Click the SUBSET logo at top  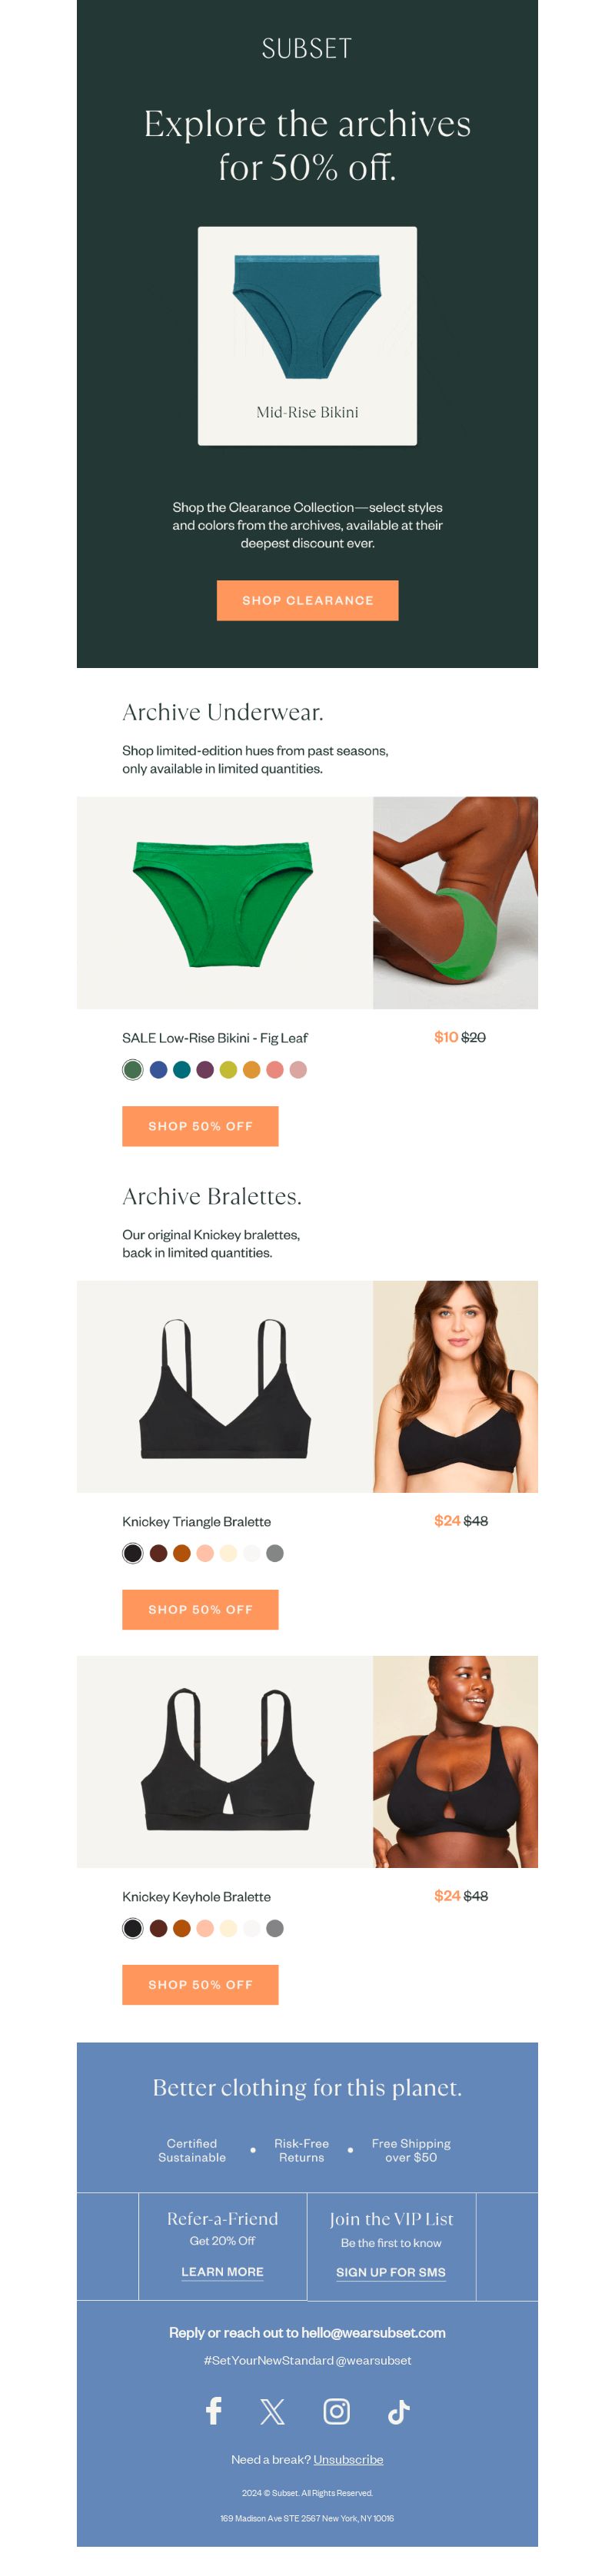(x=307, y=48)
